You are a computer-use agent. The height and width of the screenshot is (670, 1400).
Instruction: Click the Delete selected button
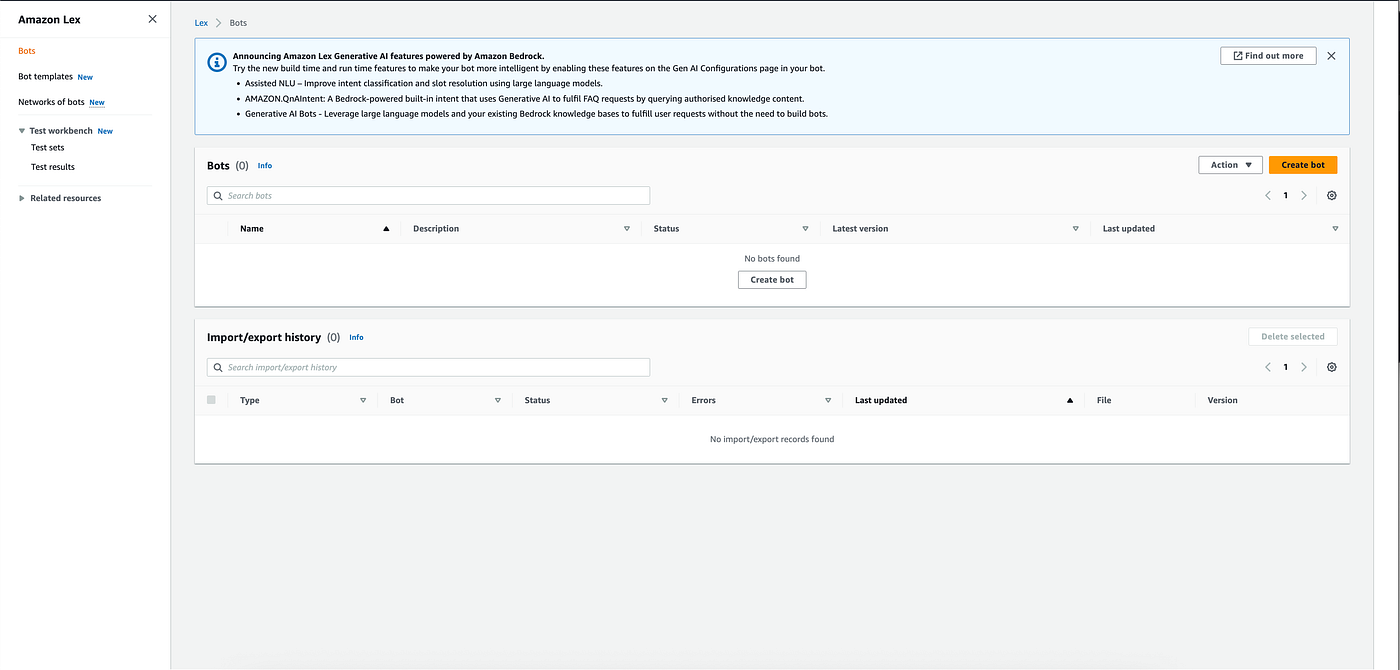pos(1293,337)
